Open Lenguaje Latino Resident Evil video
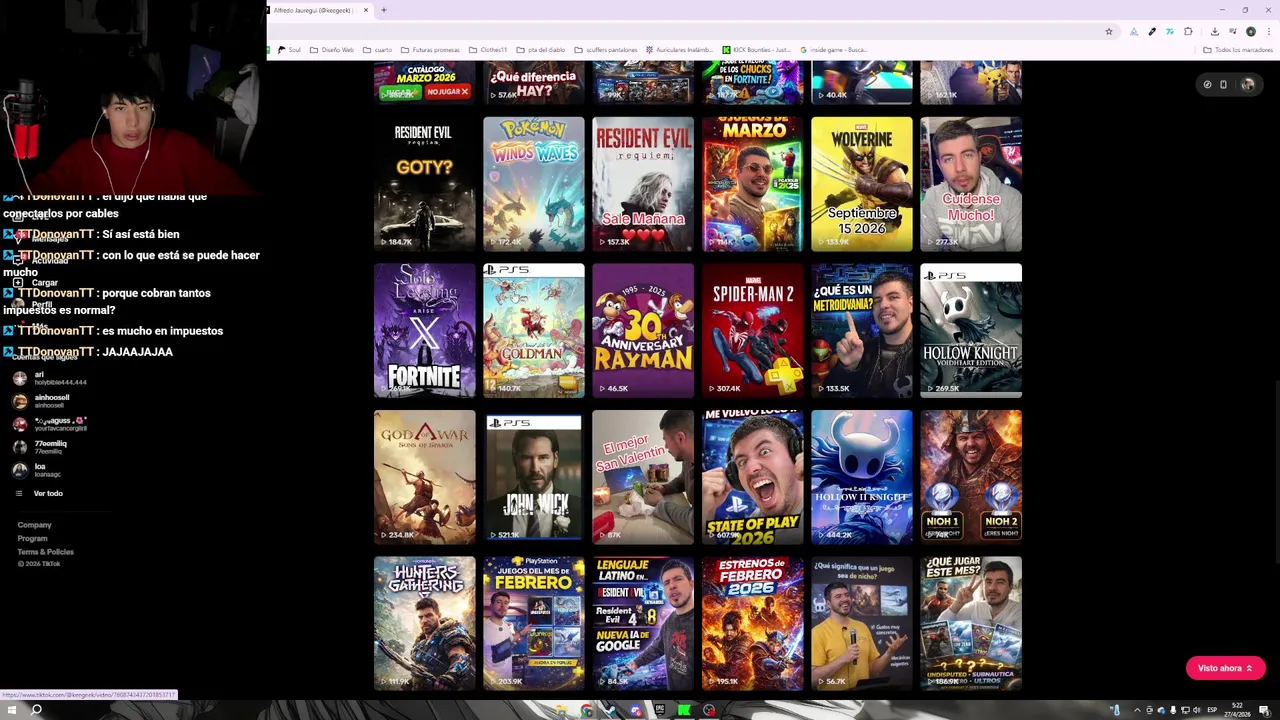 point(643,624)
